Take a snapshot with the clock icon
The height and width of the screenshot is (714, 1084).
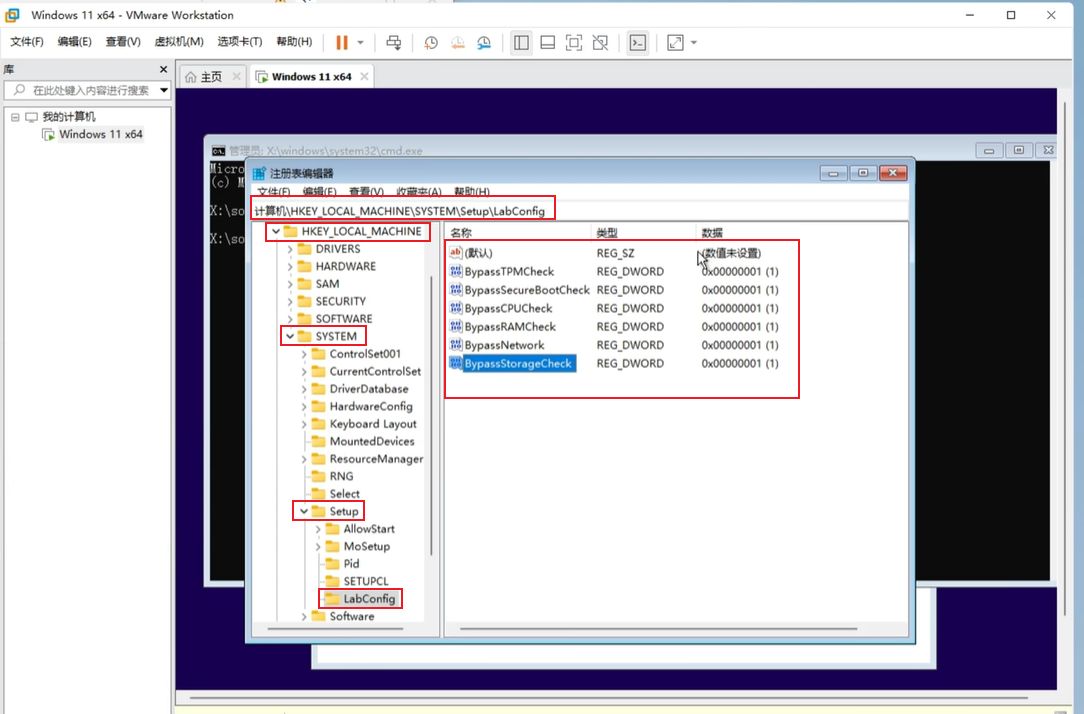click(431, 42)
